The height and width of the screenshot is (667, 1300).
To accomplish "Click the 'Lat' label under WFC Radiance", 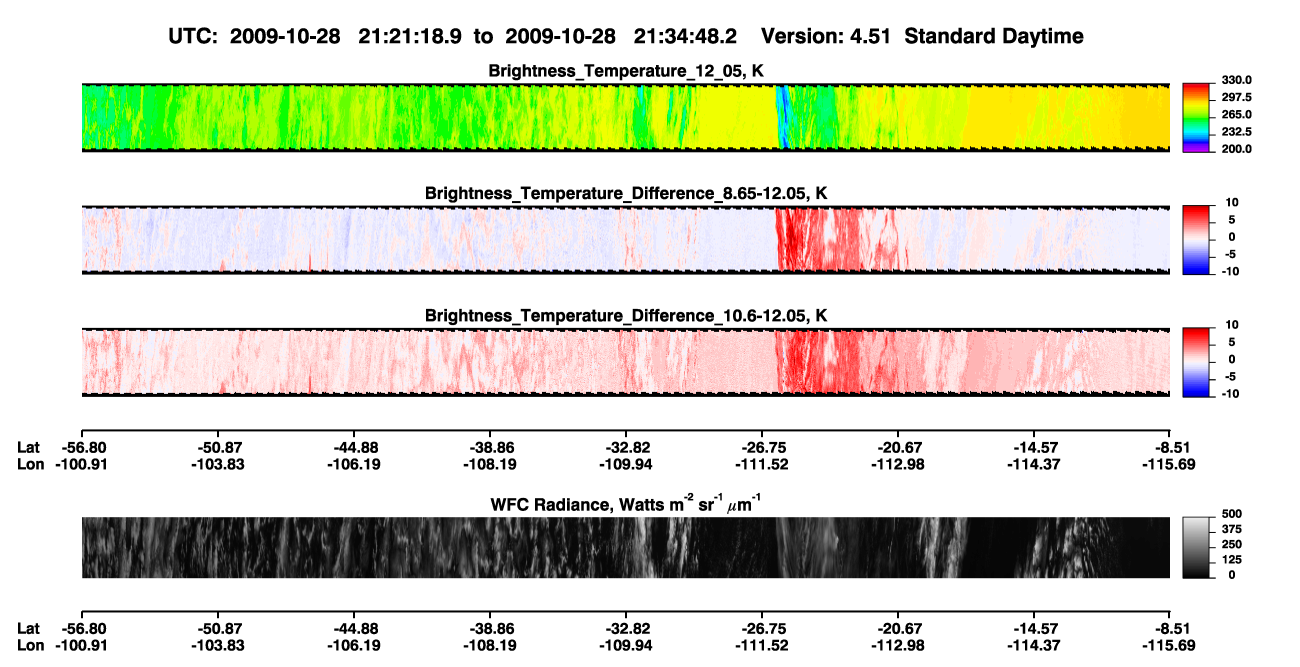I will pos(29,629).
